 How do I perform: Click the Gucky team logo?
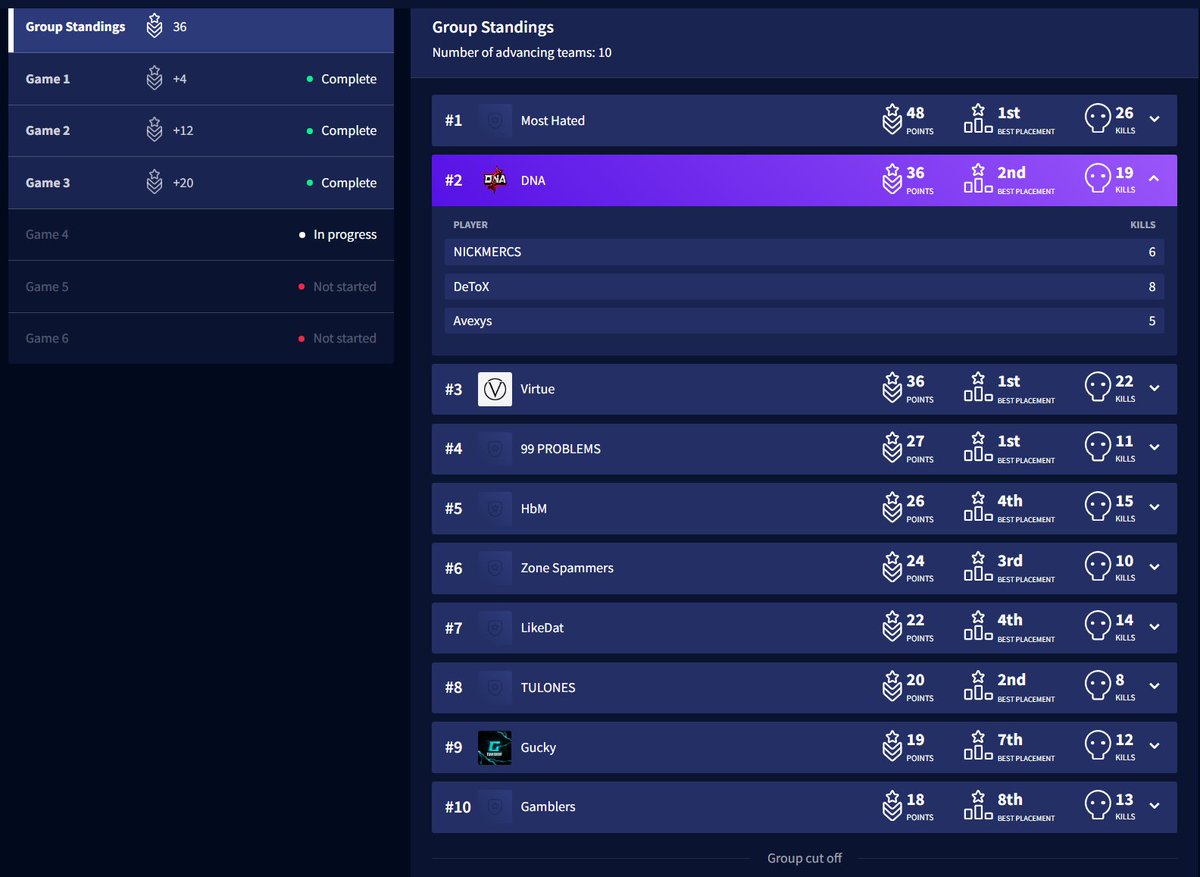pos(495,748)
